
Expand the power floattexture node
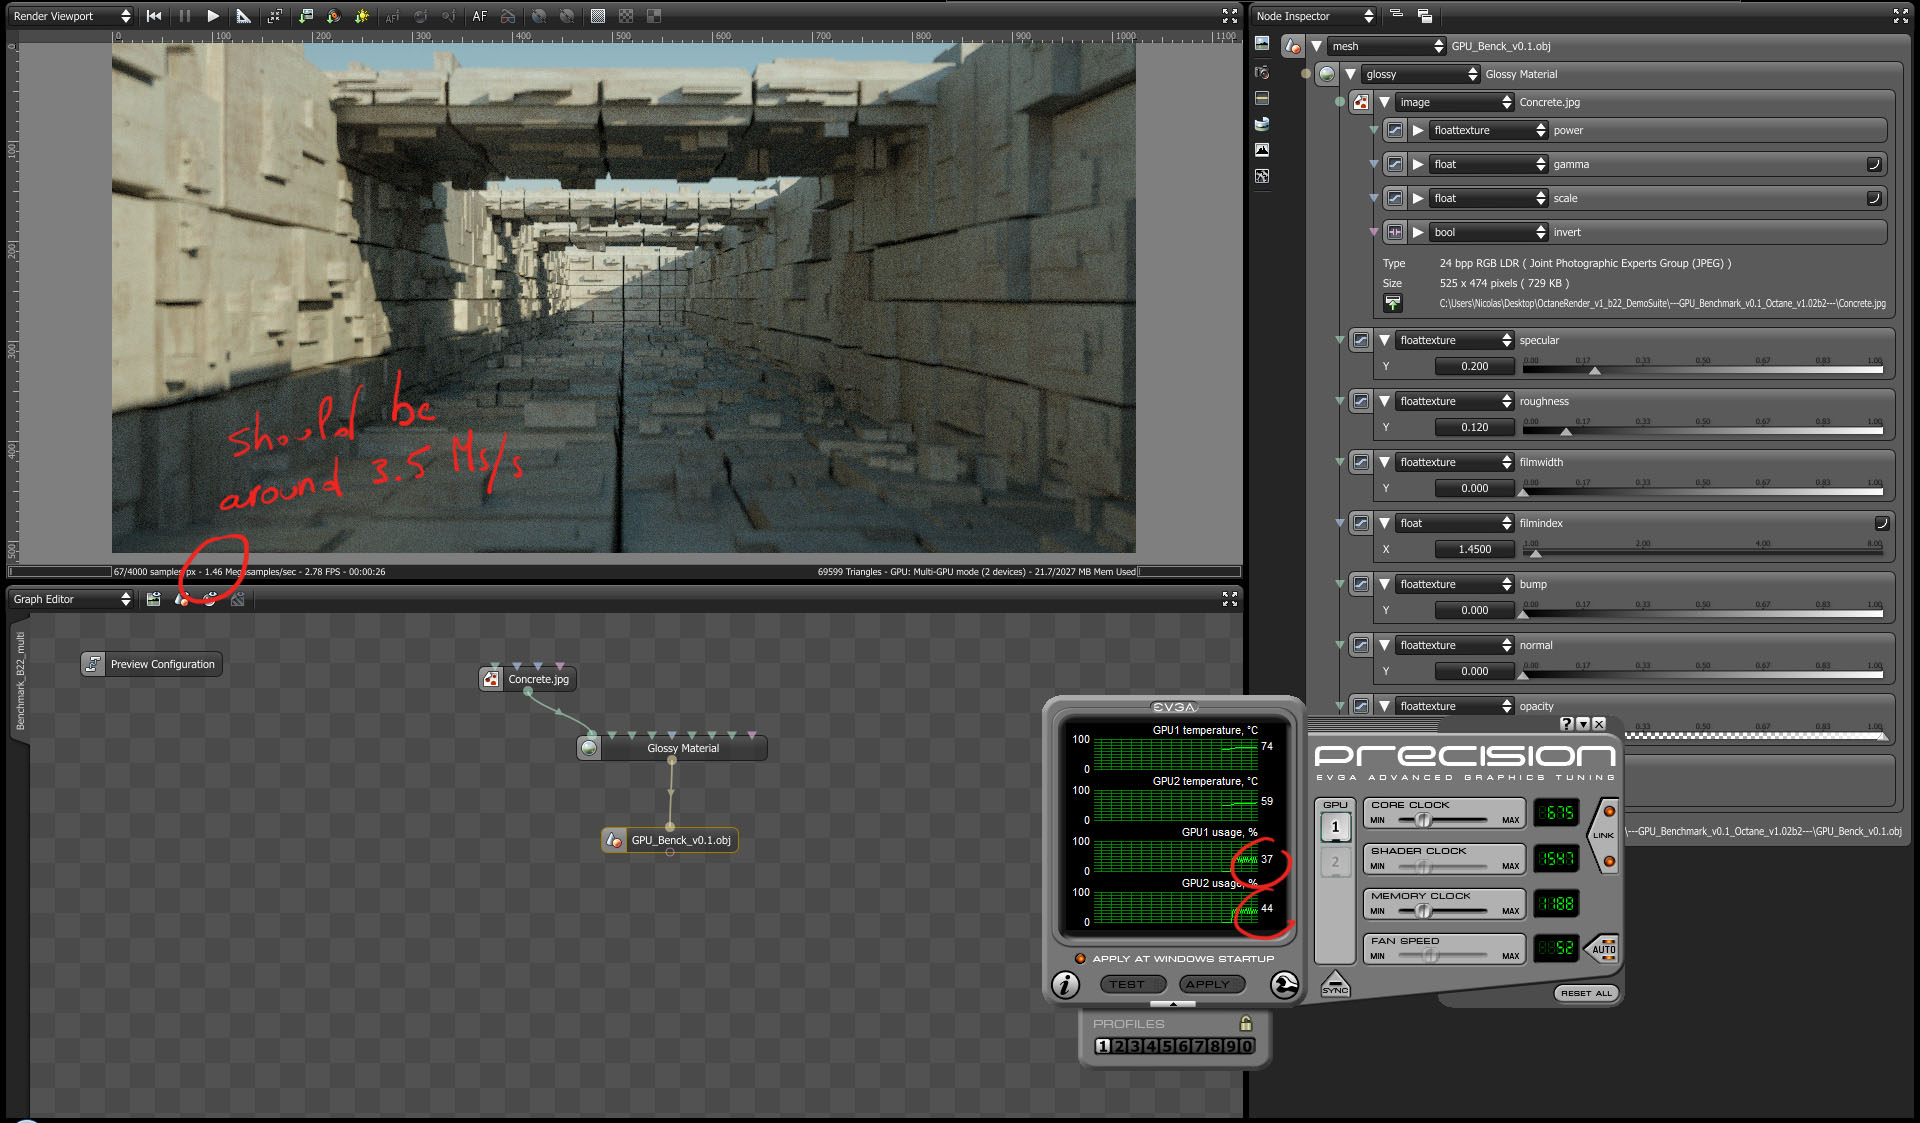[x=1418, y=130]
